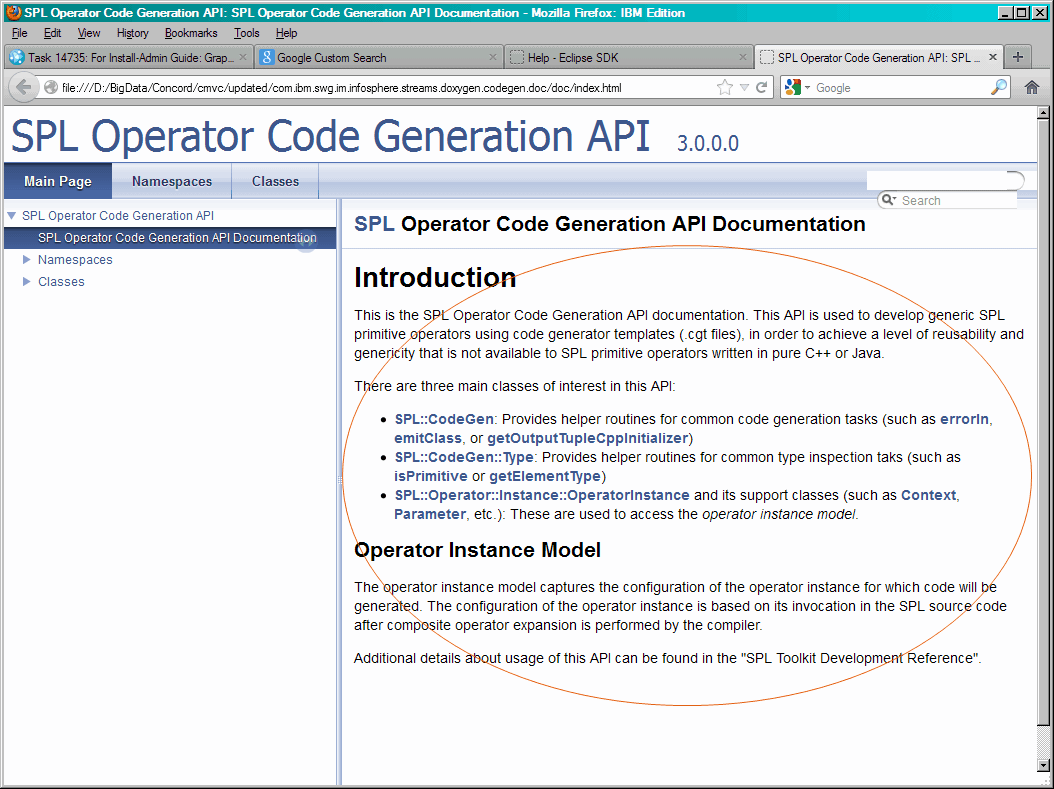
Task: Open the SPL::CodeGen::Type link
Action: [464, 457]
